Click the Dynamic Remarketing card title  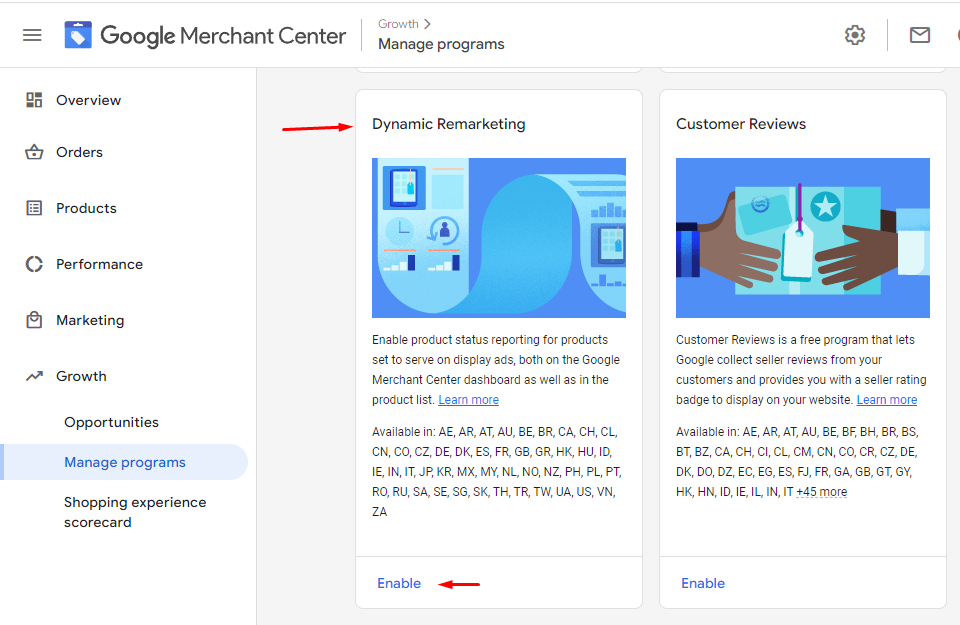[449, 124]
